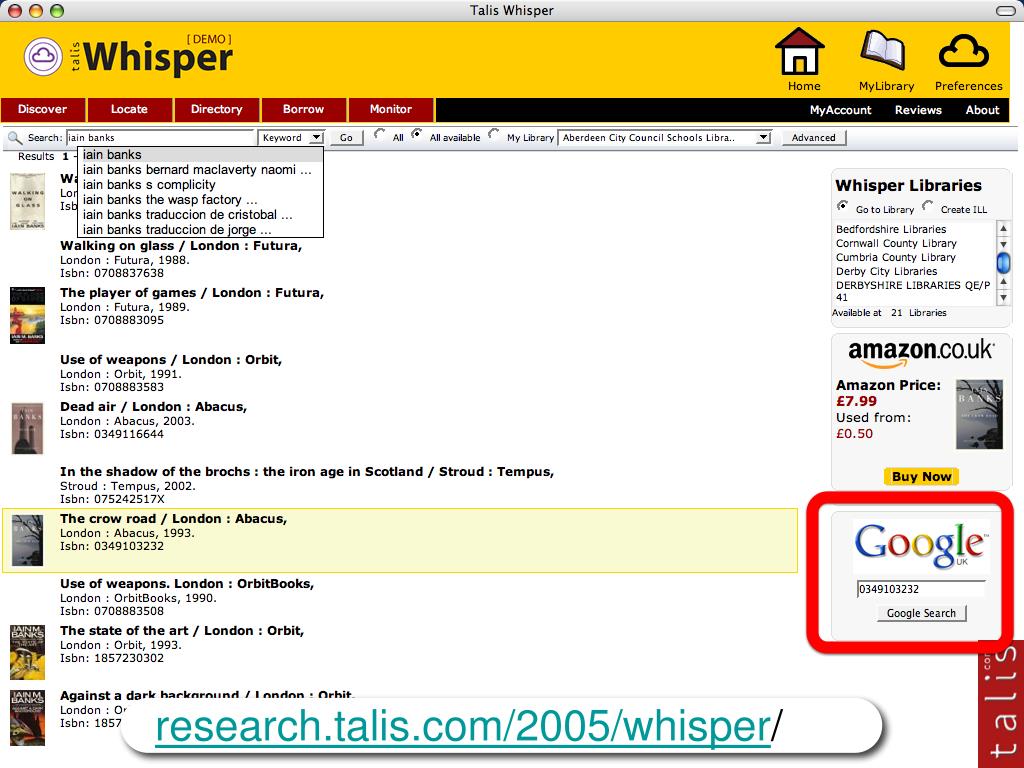
Task: Open the Keyword search type dropdown
Action: point(291,138)
